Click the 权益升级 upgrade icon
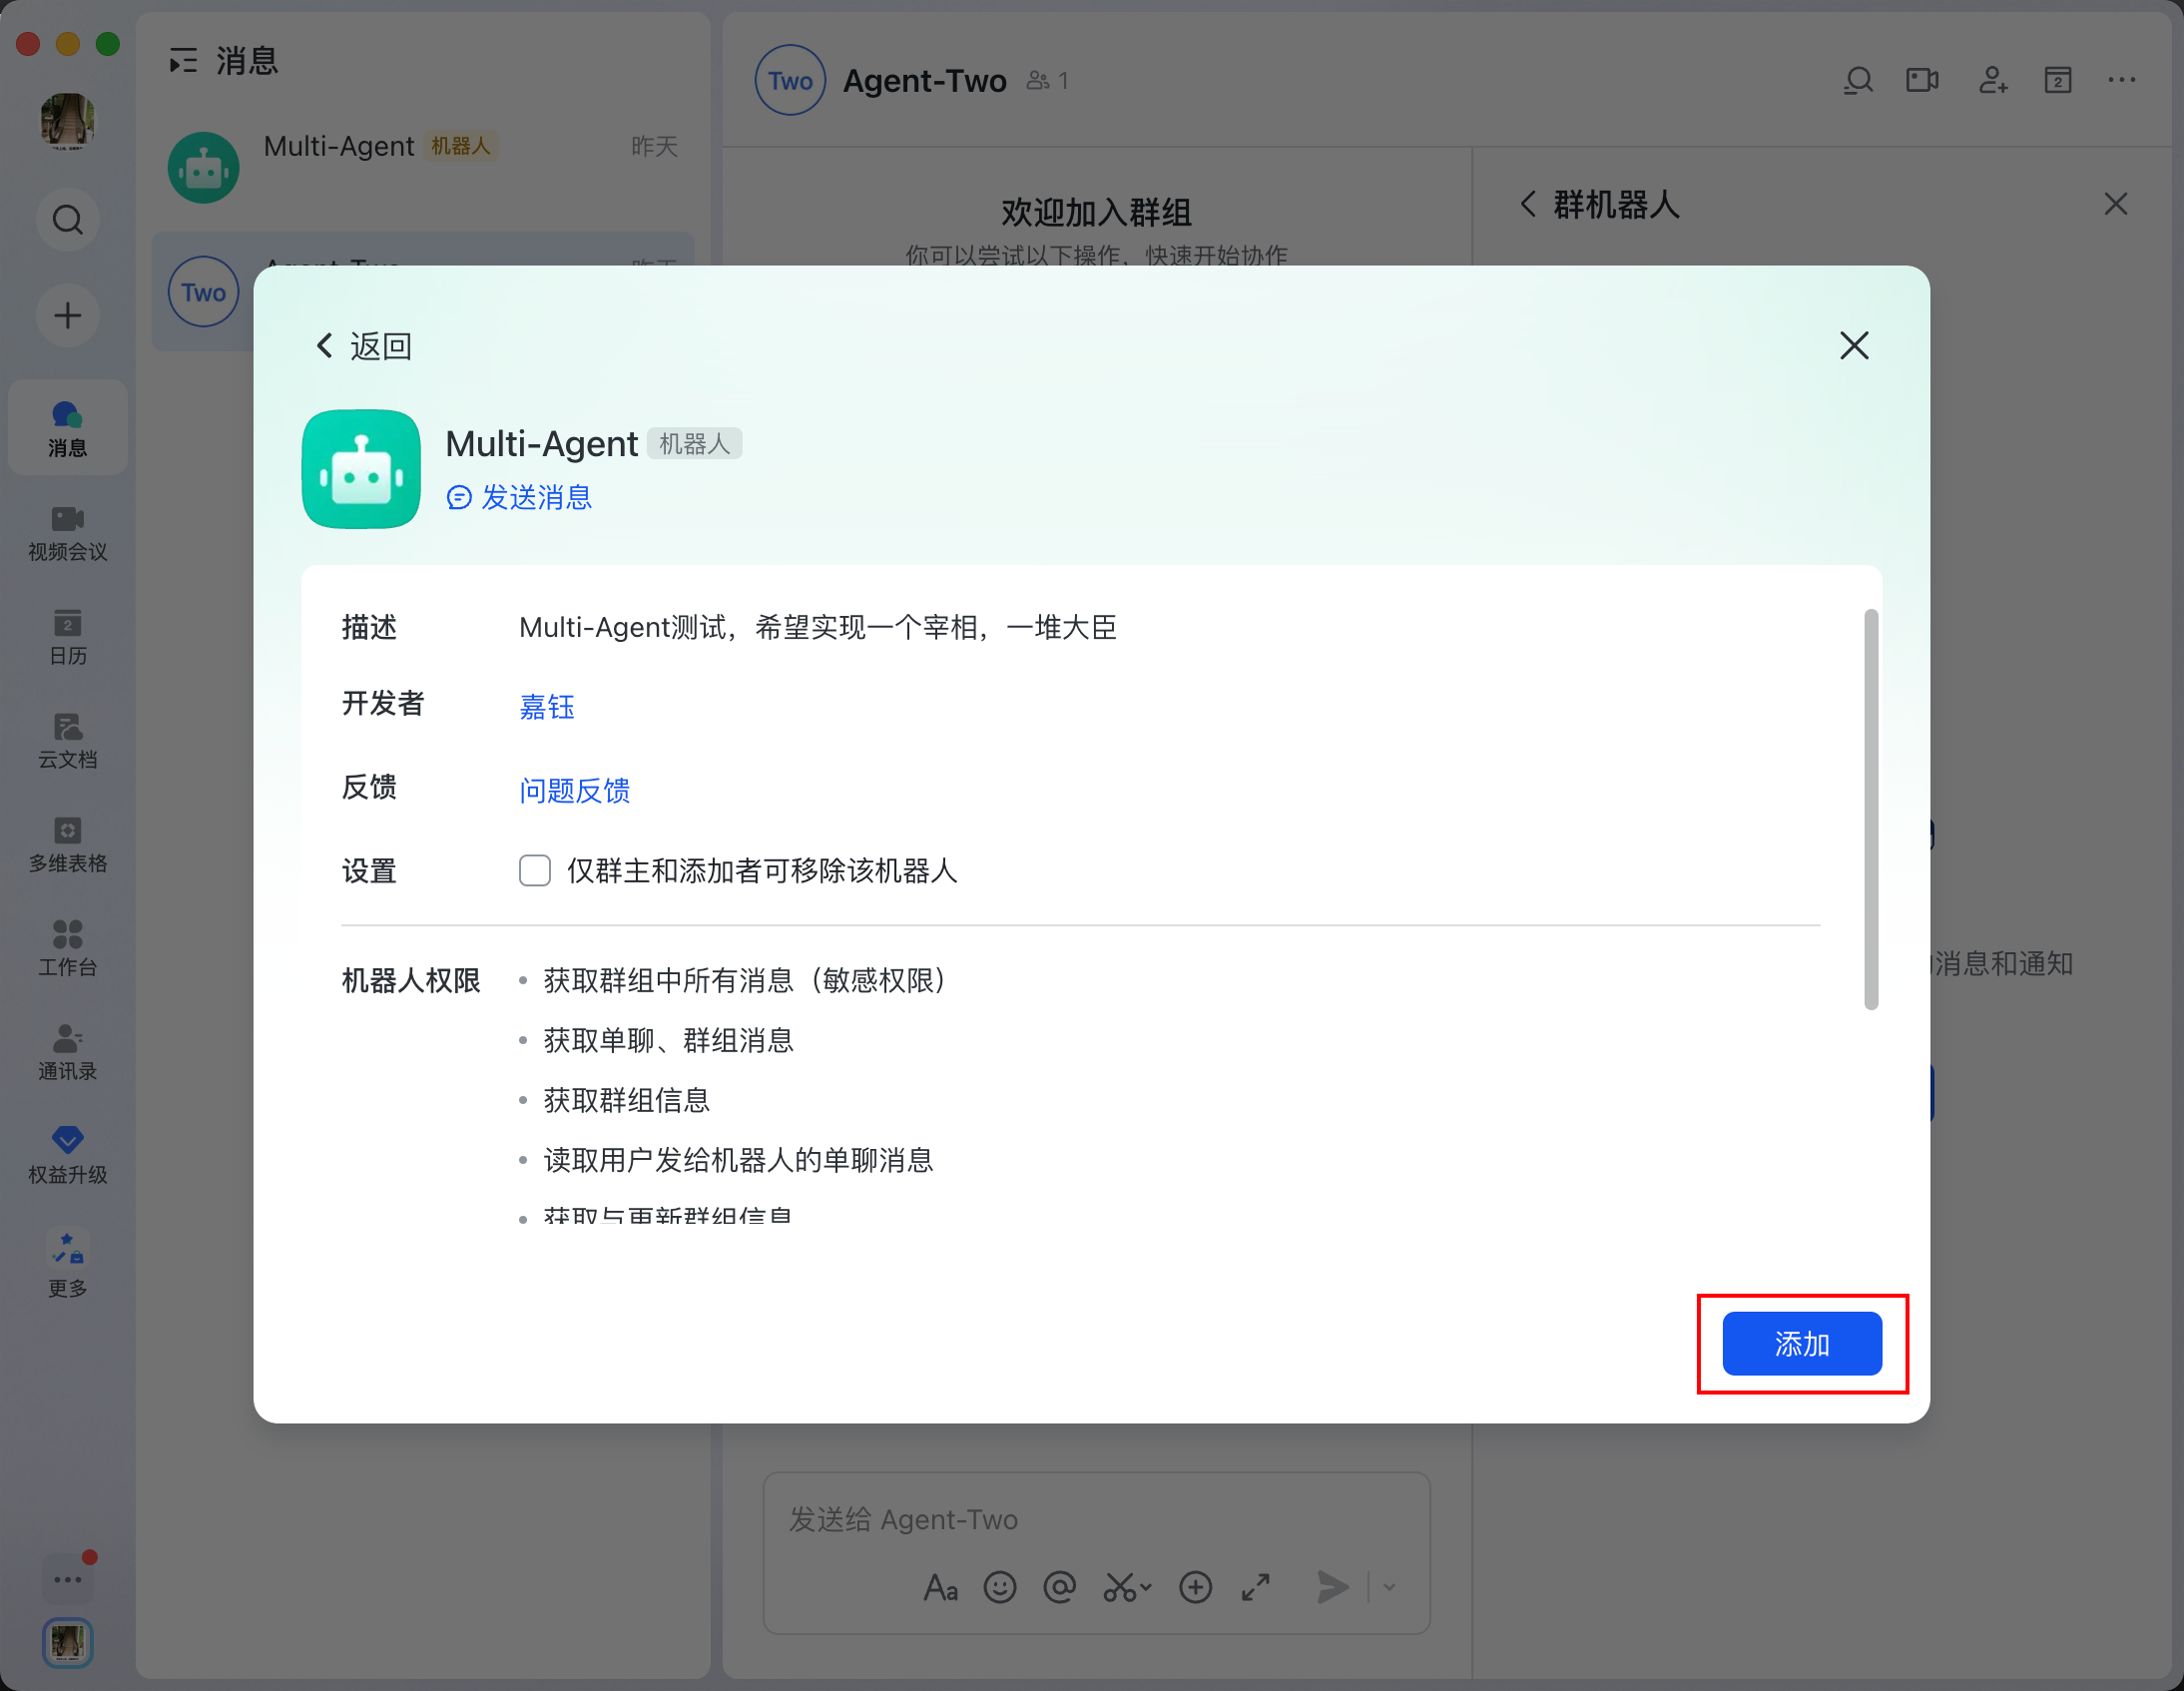2184x1691 pixels. point(67,1154)
